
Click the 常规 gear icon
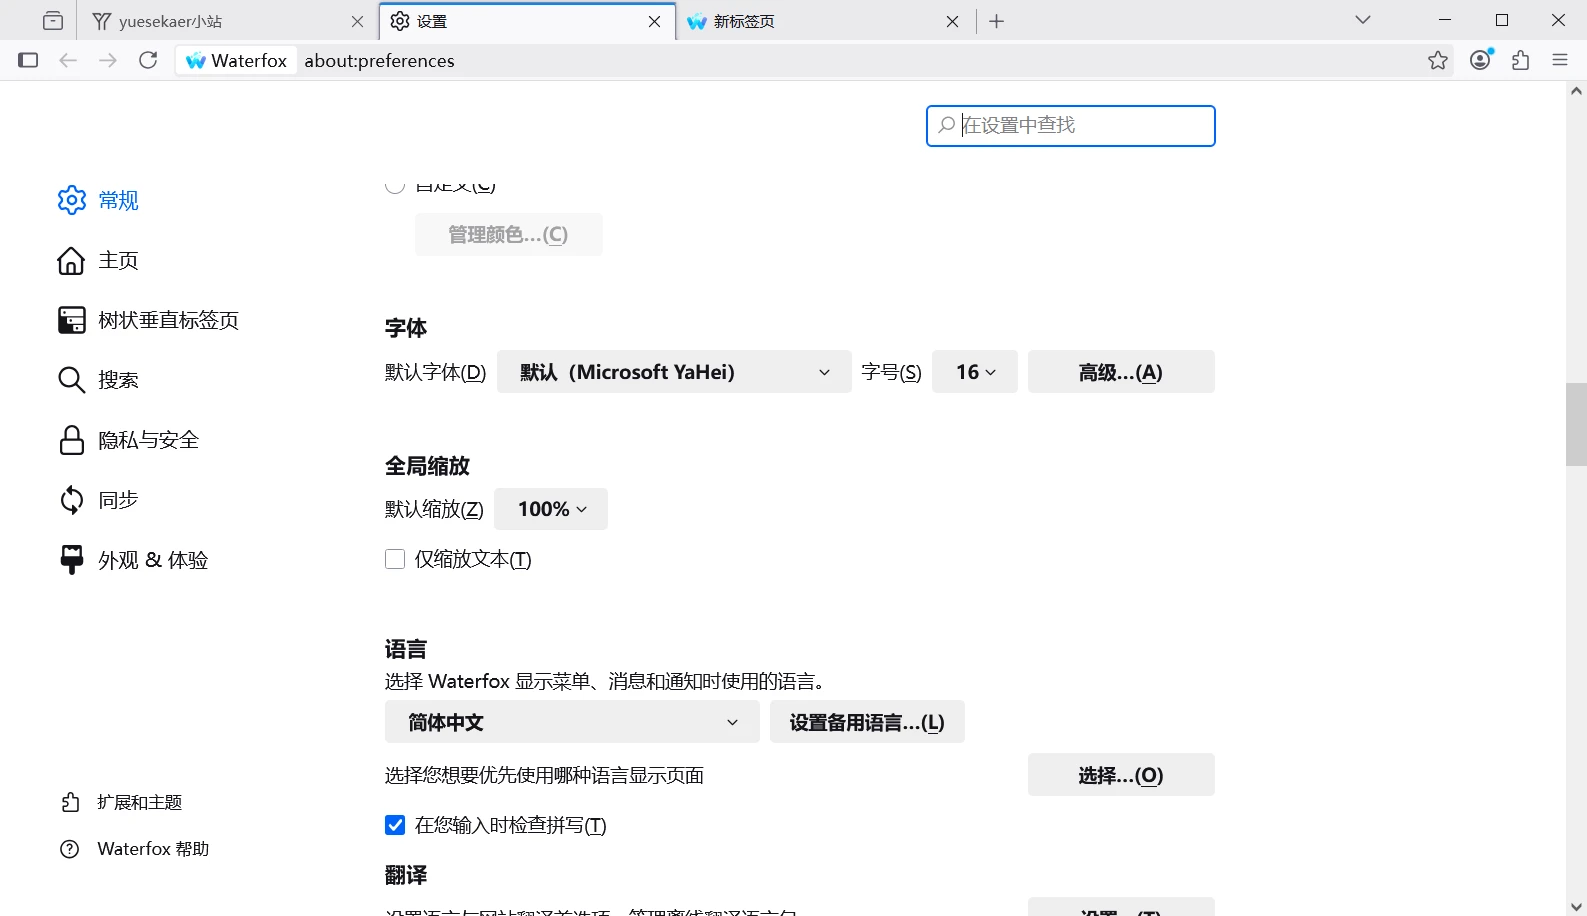click(72, 200)
